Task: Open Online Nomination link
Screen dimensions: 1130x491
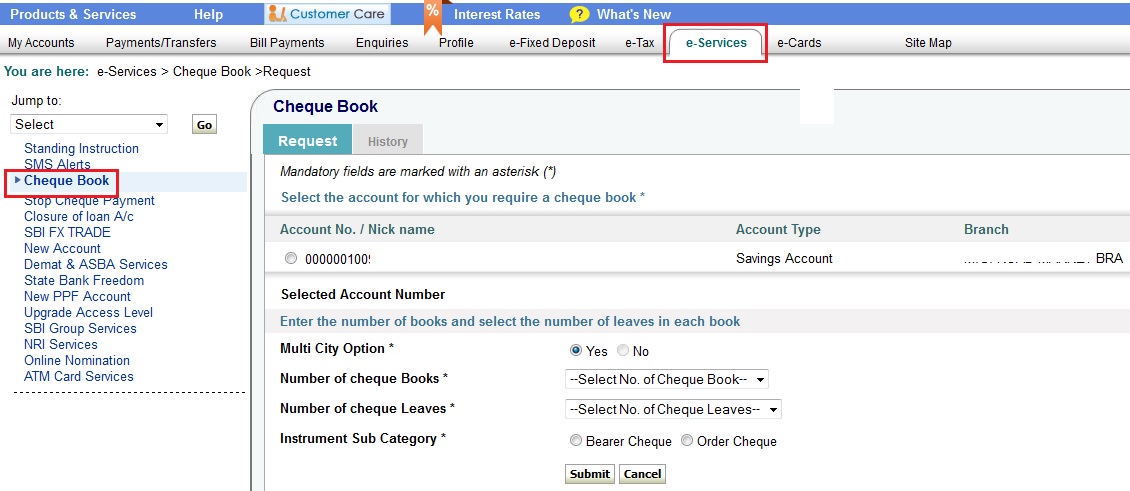Action: (77, 360)
